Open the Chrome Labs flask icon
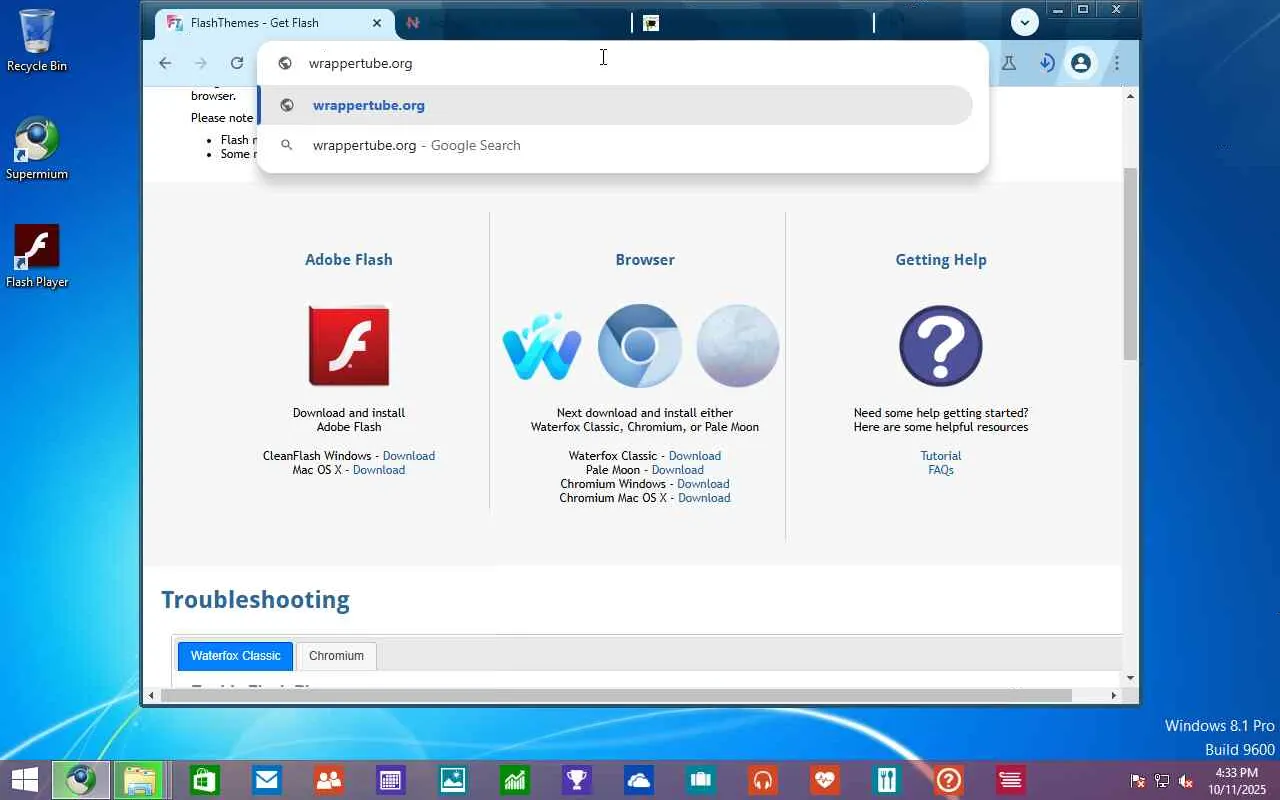 pos(1009,63)
